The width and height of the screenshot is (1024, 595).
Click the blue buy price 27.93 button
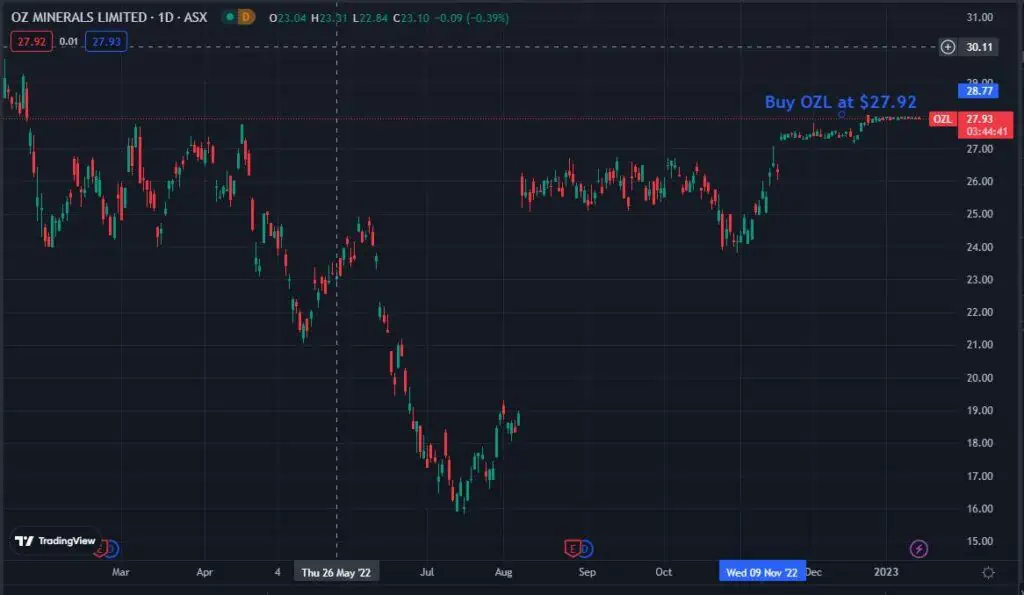click(105, 41)
